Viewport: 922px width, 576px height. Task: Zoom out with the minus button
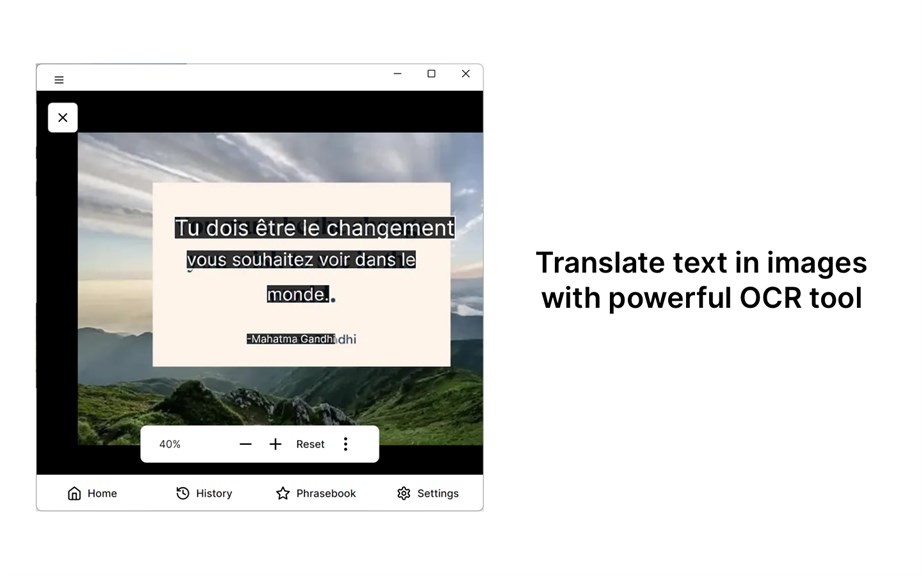click(x=245, y=444)
